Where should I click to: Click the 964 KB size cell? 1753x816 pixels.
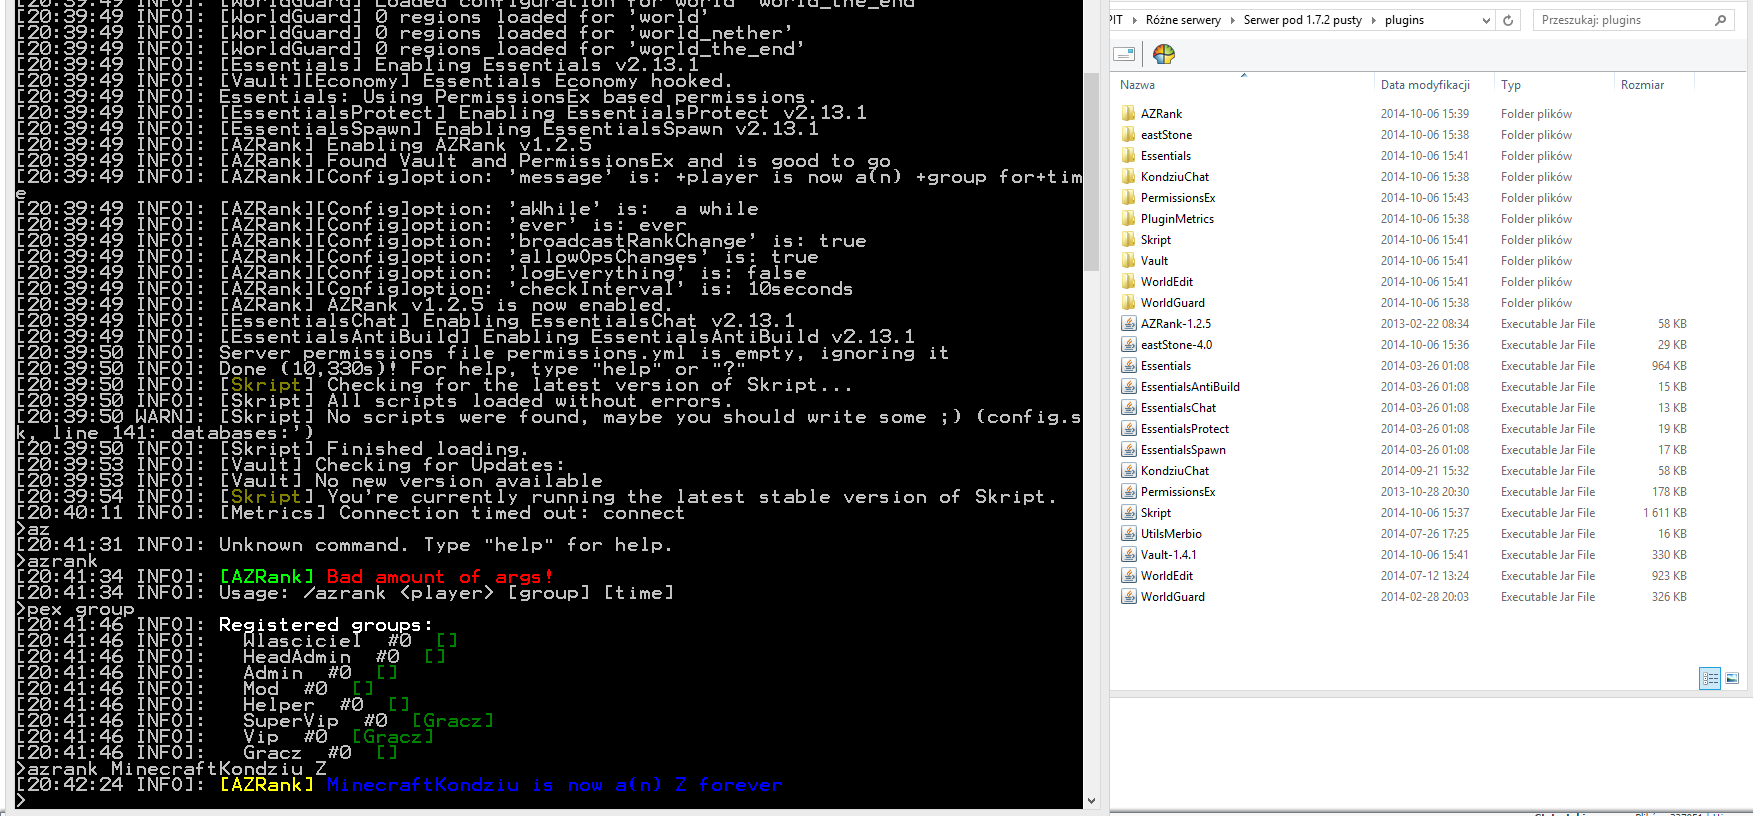[1669, 366]
